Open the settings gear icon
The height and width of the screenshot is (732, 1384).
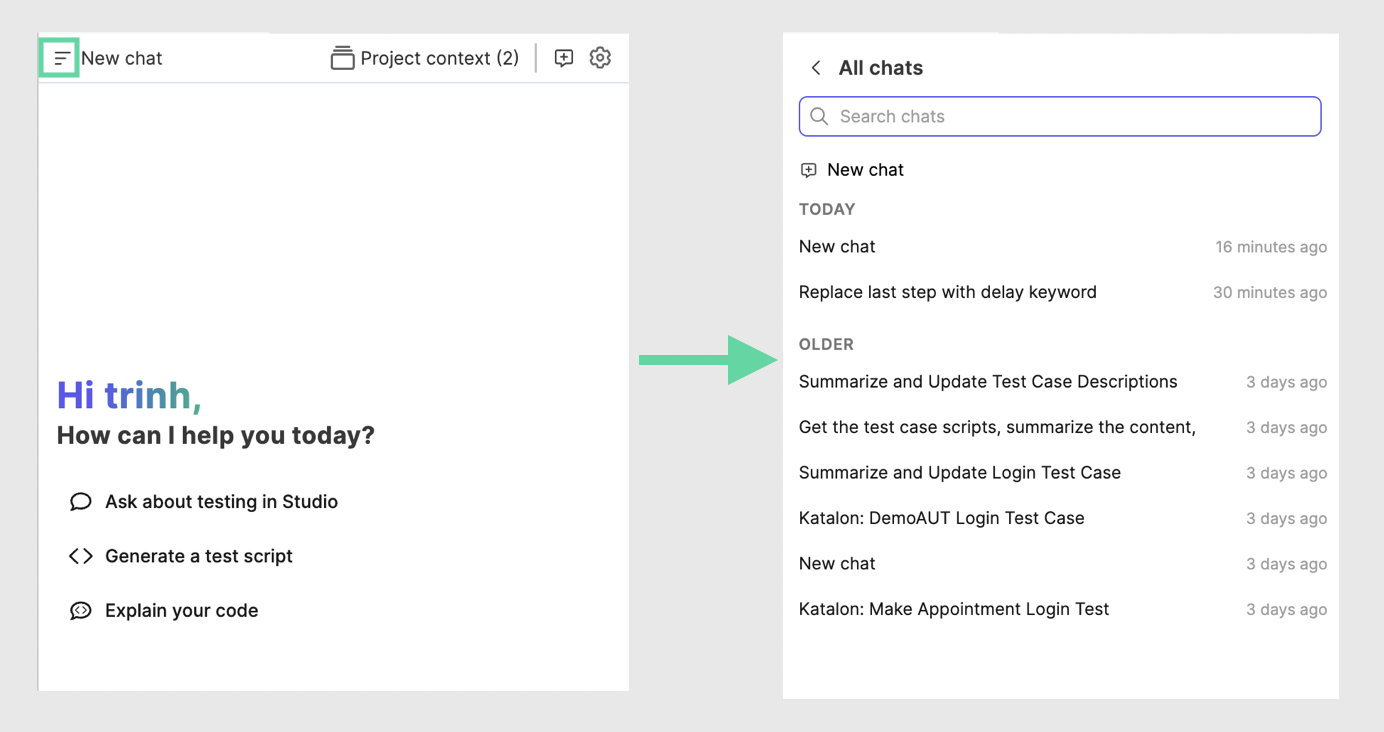(600, 58)
